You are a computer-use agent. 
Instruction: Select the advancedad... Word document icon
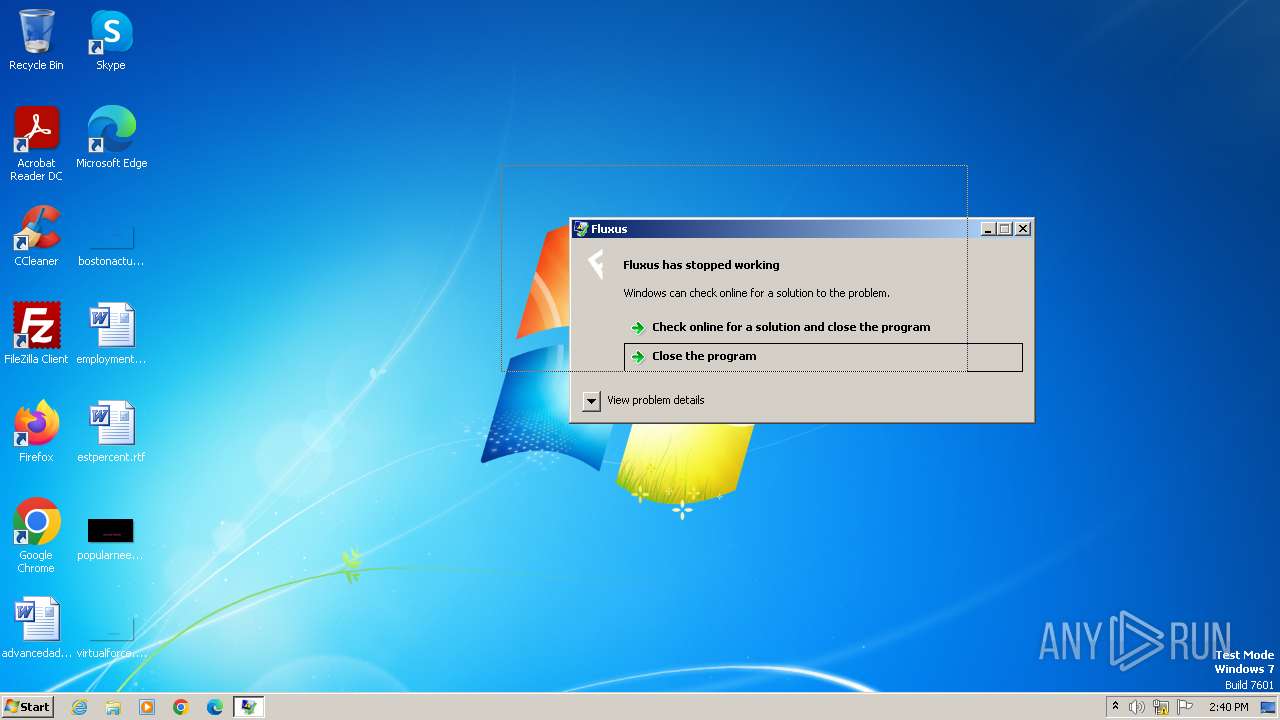tap(36, 628)
